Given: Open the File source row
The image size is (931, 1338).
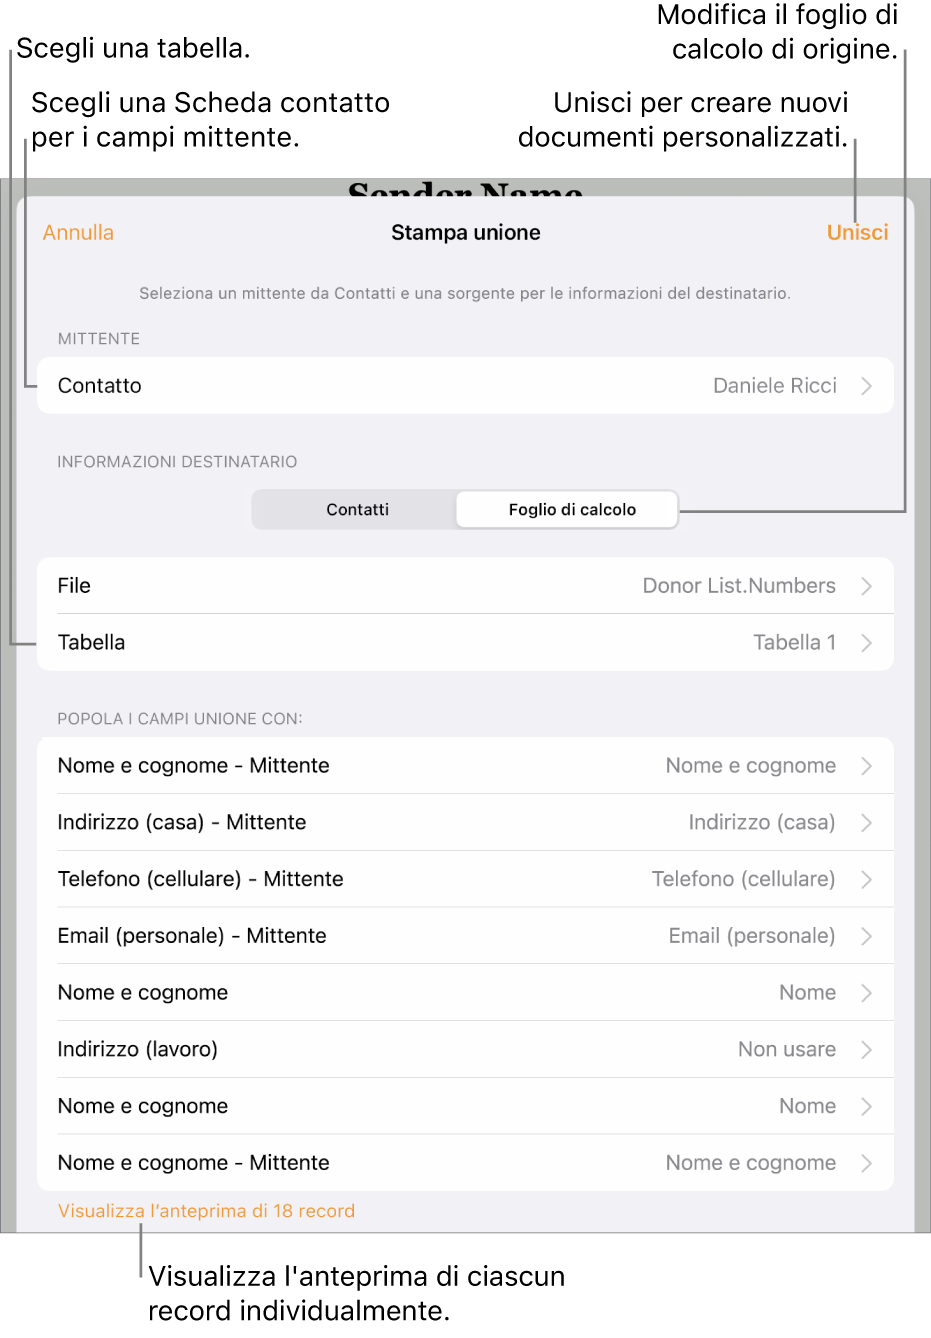Looking at the screenshot, I should [x=465, y=586].
